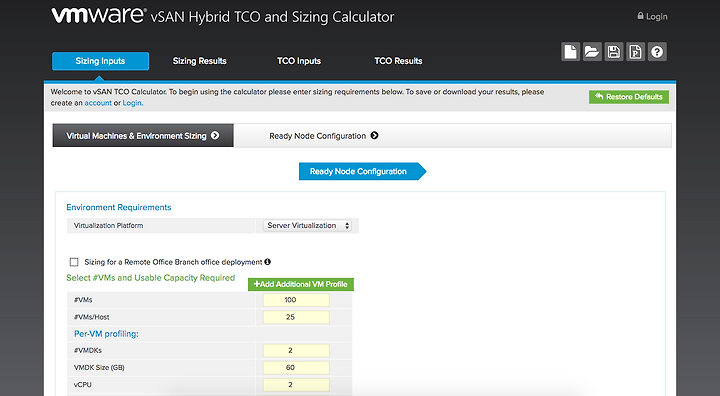Screen dimensions: 720x396
Task: Click the Restore Defaults button
Action: pos(629,97)
